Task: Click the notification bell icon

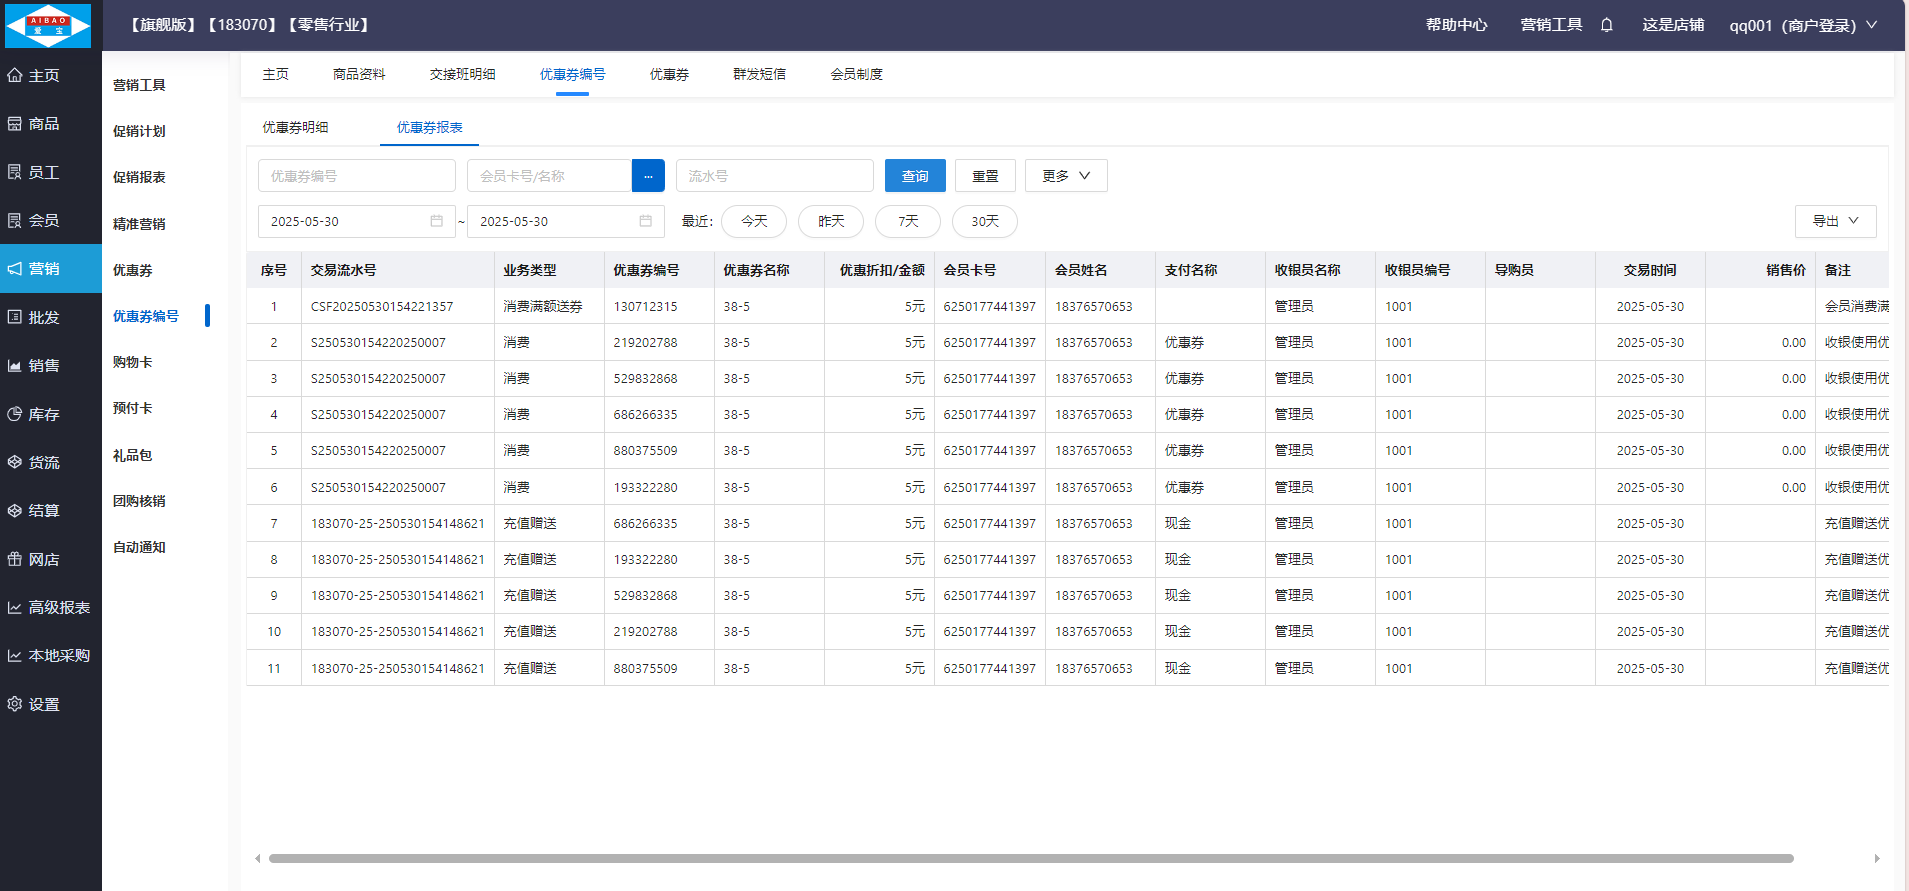Action: [x=1606, y=25]
